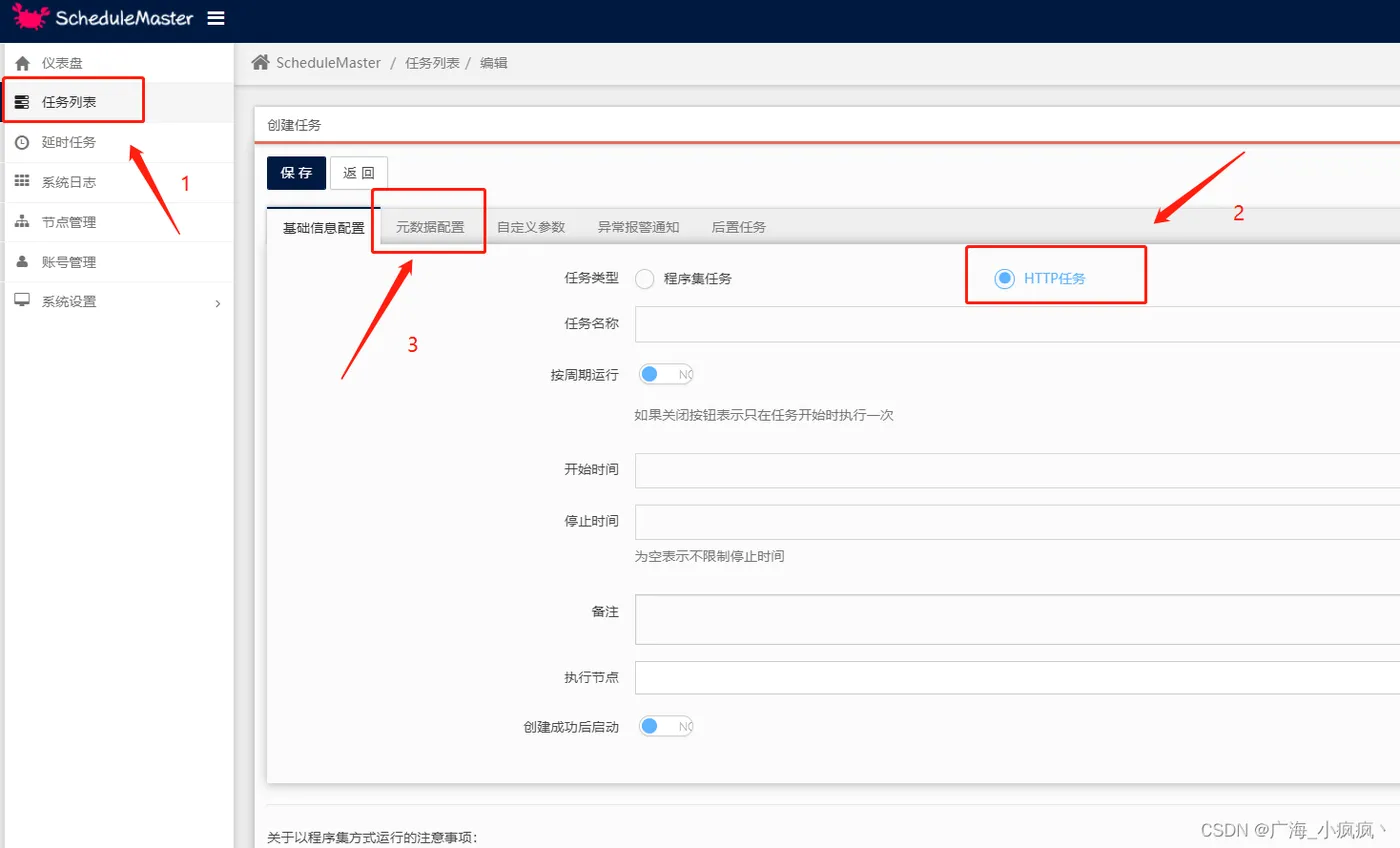1400x848 pixels.
Task: Click the 系统日志 grid icon
Action: pos(22,182)
